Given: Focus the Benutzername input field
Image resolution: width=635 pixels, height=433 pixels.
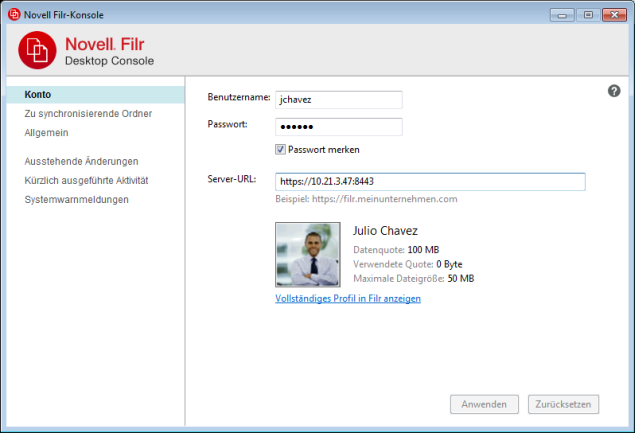Looking at the screenshot, I should [x=339, y=100].
